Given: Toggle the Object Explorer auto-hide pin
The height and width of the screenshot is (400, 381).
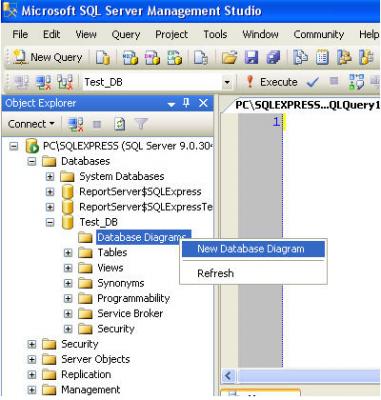Looking at the screenshot, I should (186, 103).
